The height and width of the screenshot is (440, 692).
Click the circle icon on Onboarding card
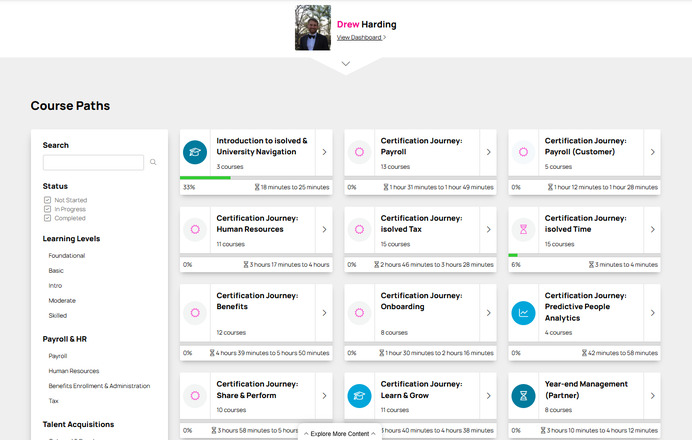(x=359, y=313)
